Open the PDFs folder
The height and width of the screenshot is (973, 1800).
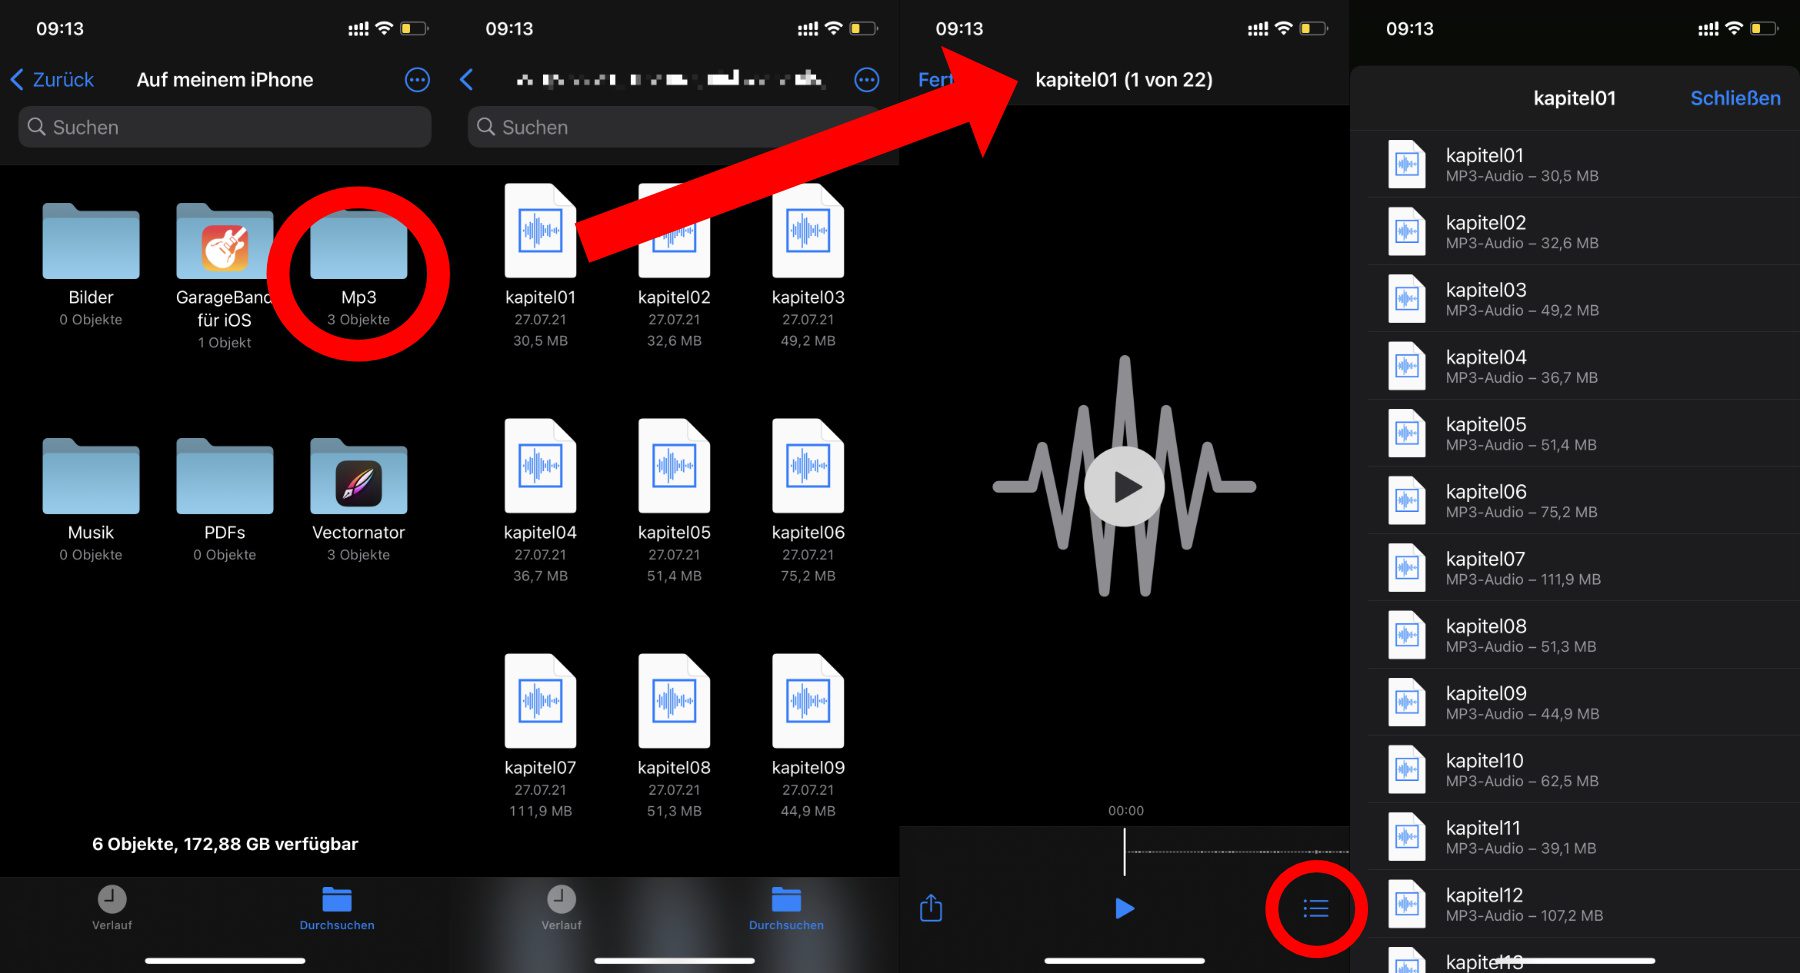click(x=224, y=477)
